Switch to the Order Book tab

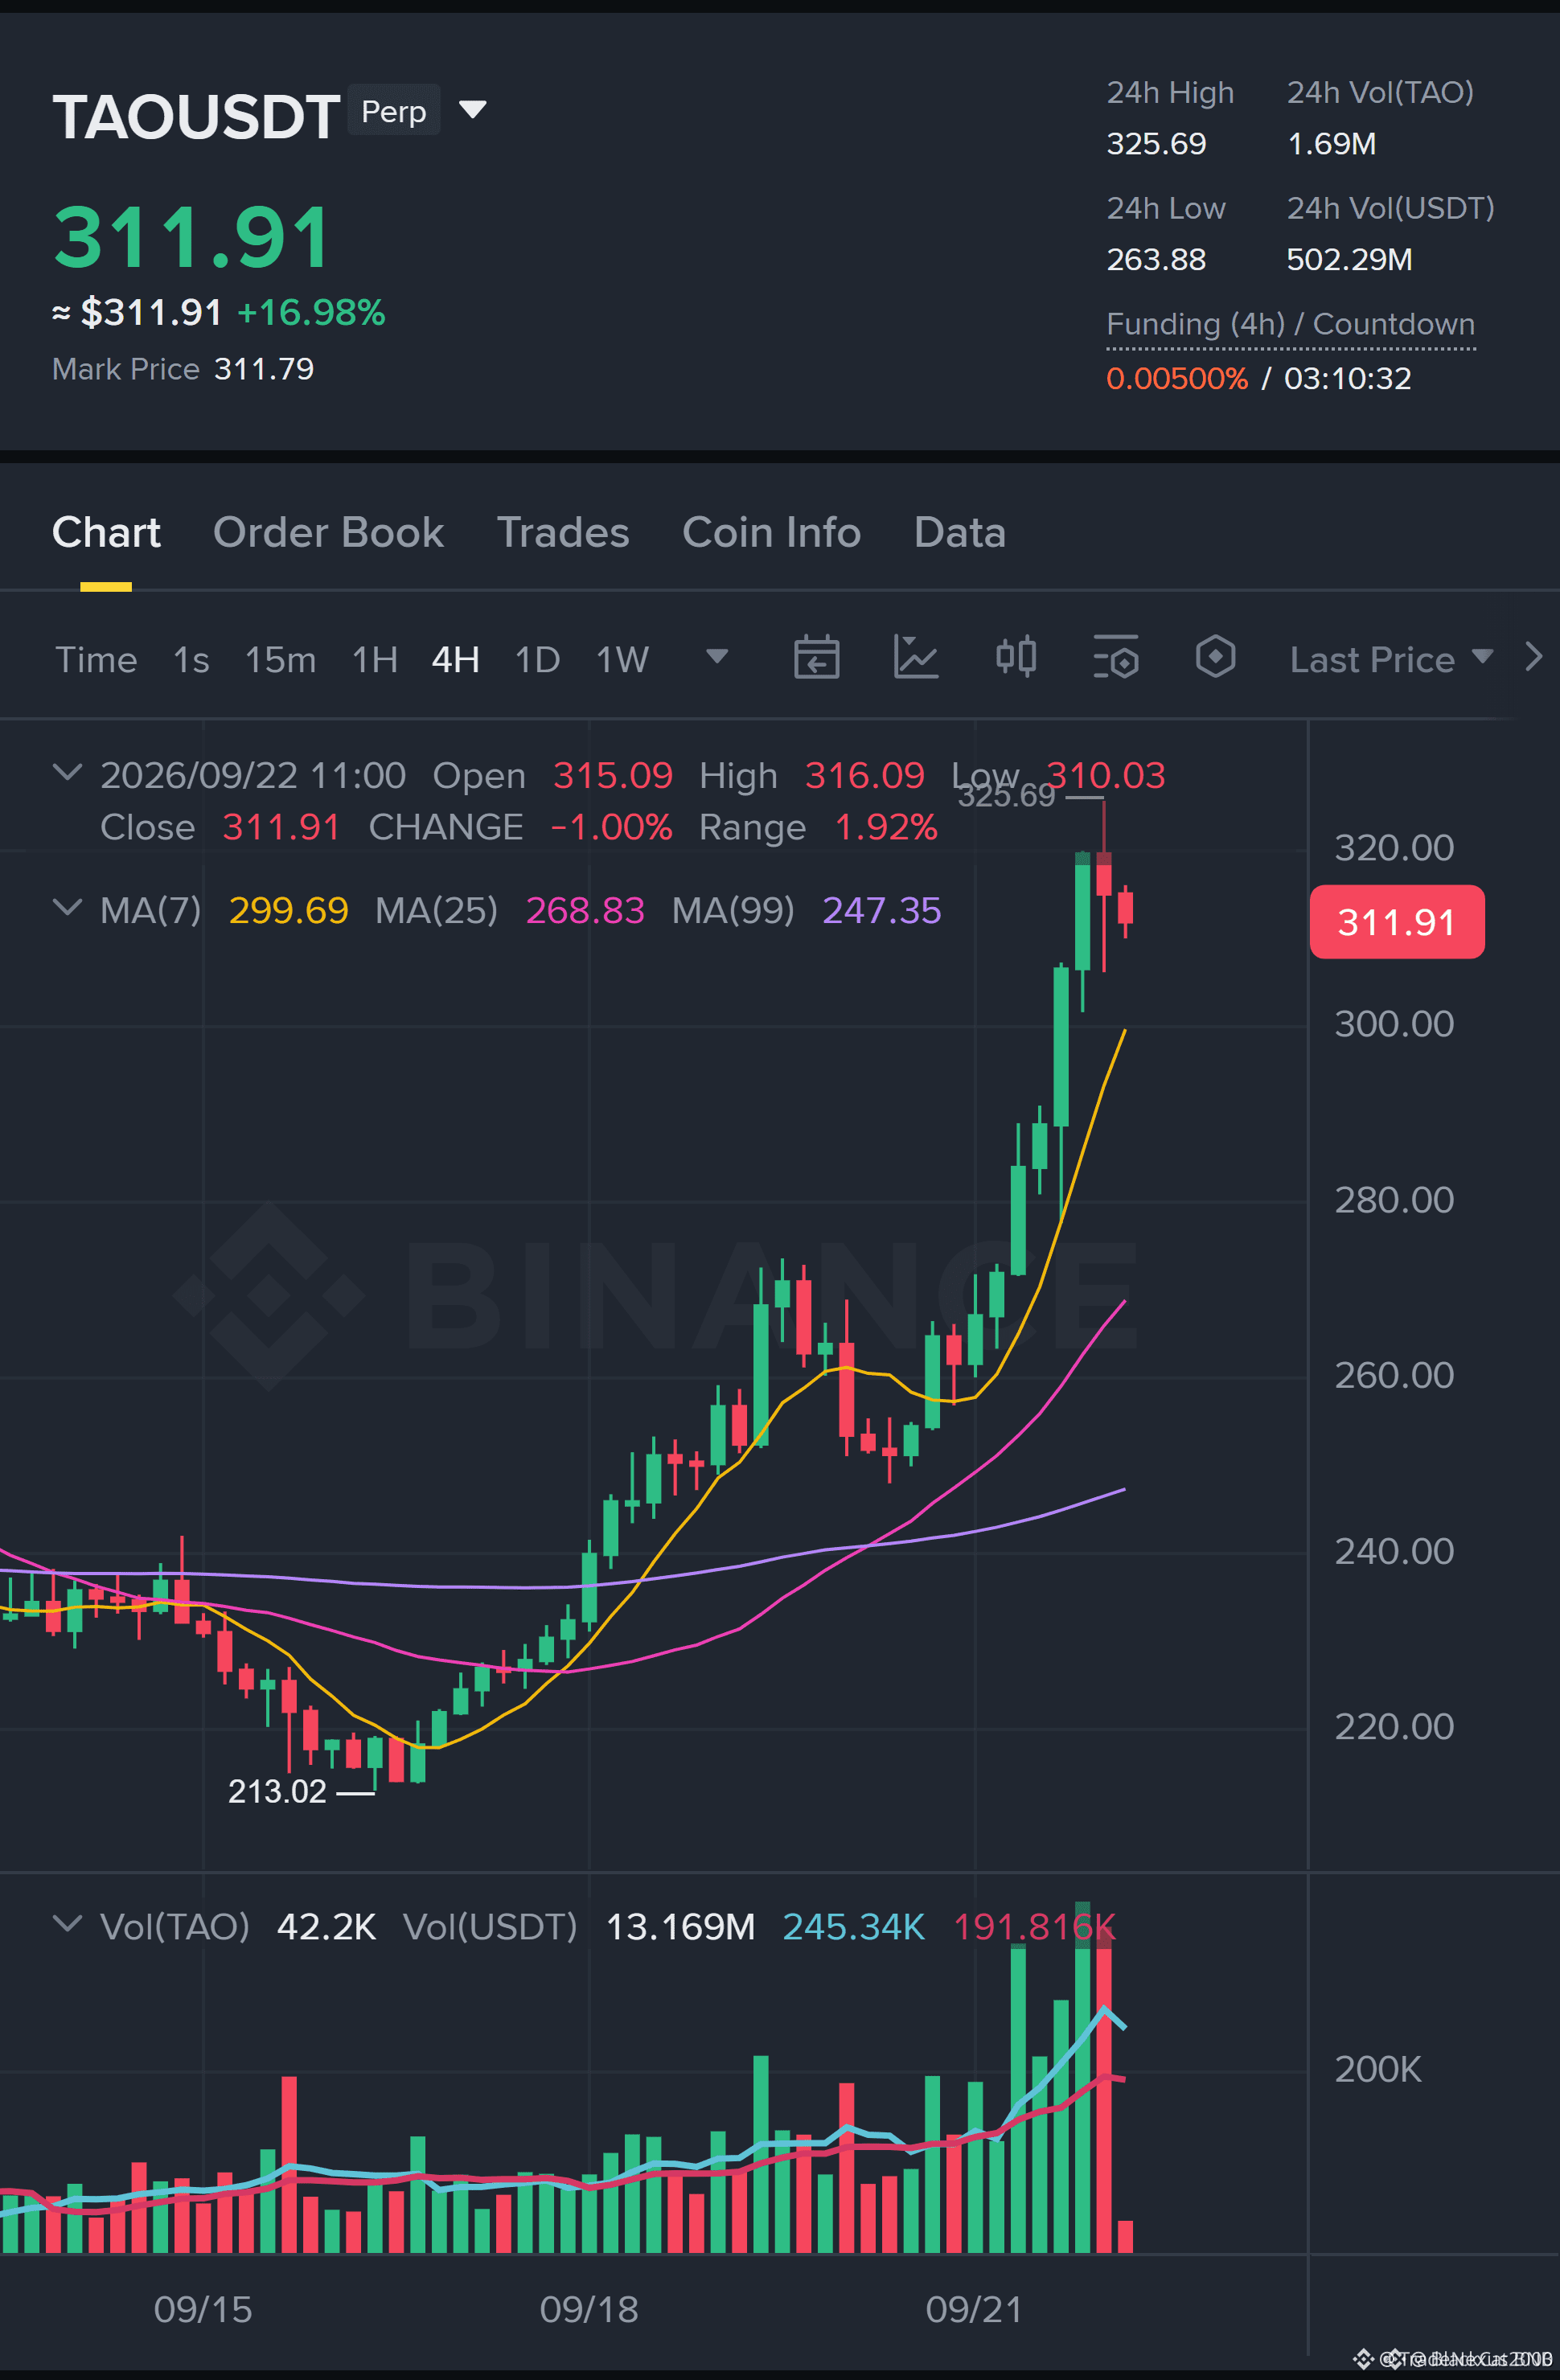click(x=328, y=532)
